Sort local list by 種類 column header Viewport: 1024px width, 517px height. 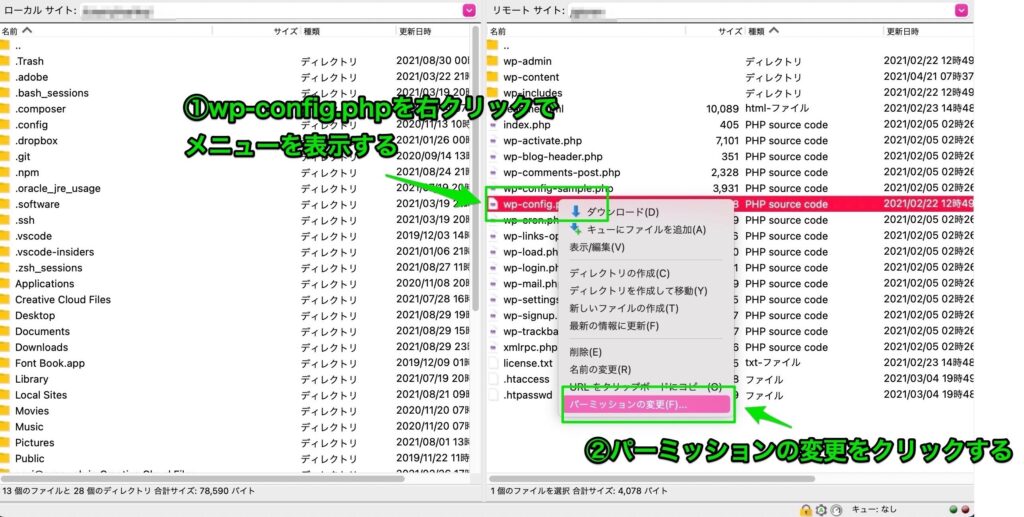click(x=348, y=31)
